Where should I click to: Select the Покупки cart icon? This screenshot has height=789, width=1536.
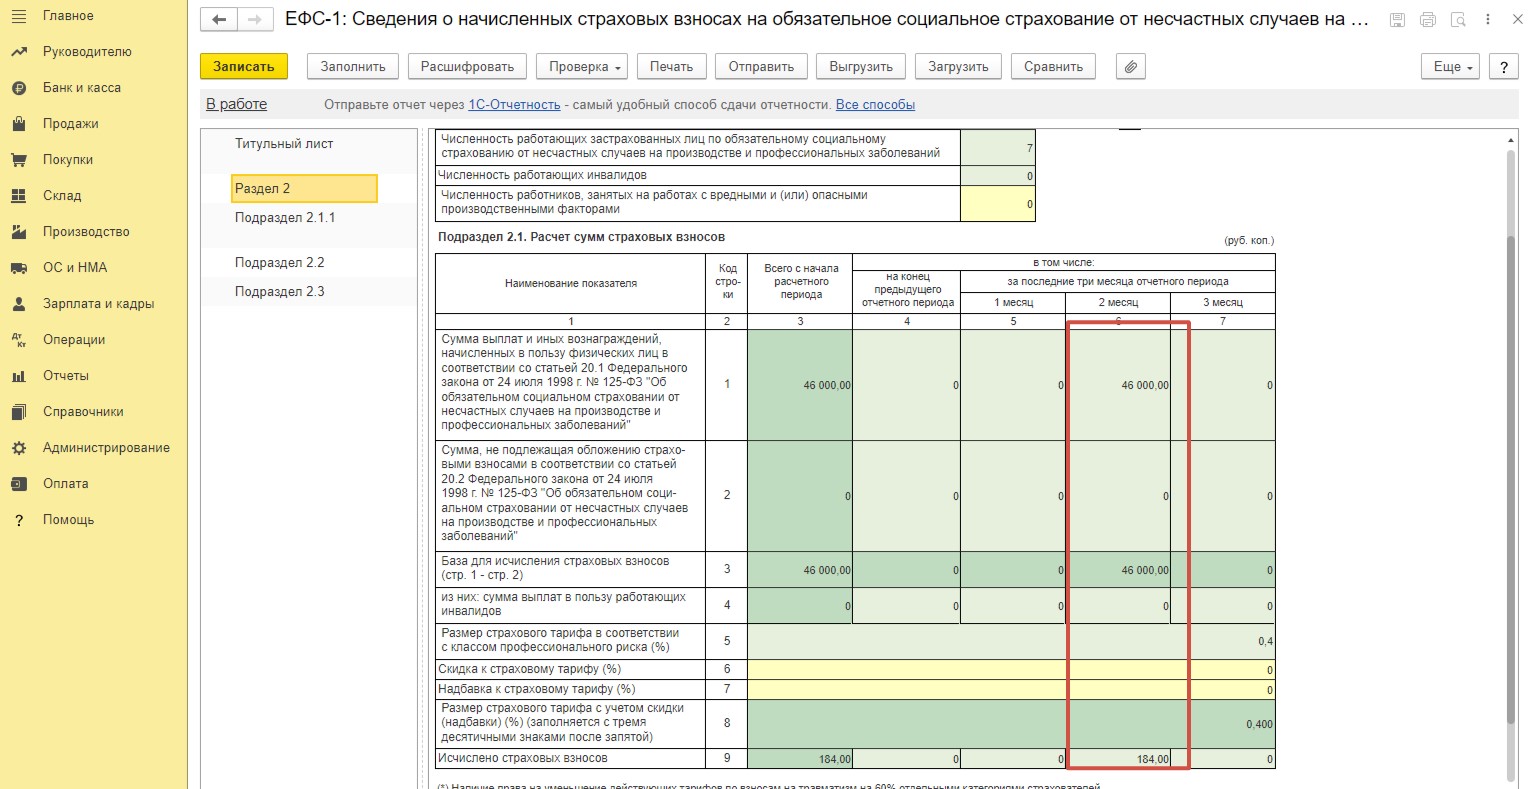(x=18, y=160)
